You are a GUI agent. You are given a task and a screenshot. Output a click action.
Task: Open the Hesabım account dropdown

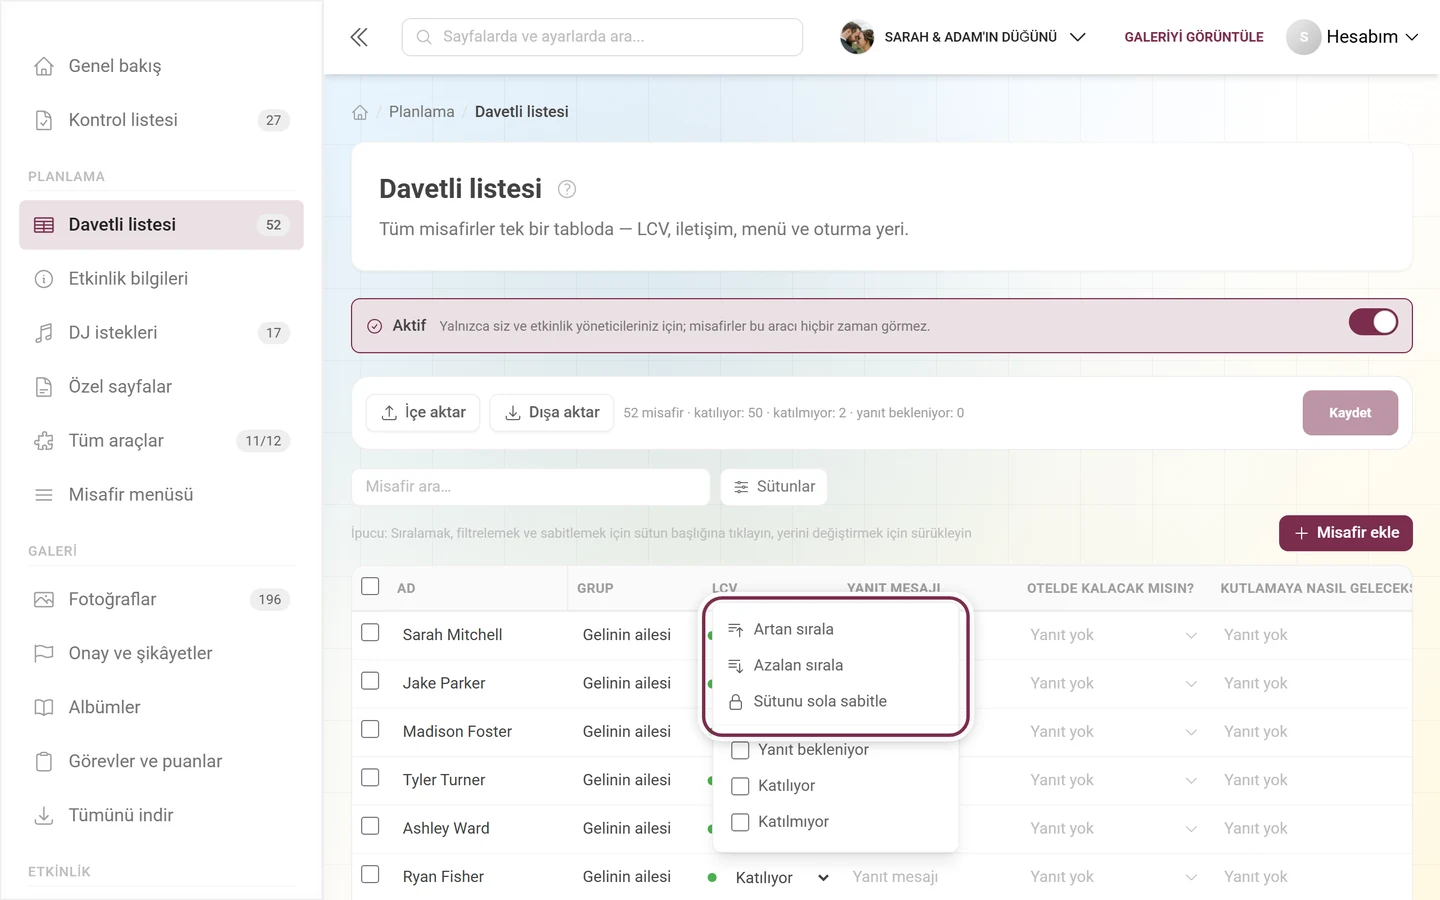(x=1352, y=37)
